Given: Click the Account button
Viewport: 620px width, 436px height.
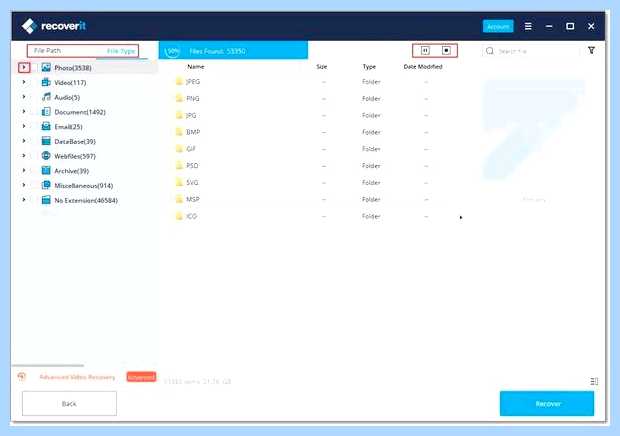Looking at the screenshot, I should (x=498, y=26).
